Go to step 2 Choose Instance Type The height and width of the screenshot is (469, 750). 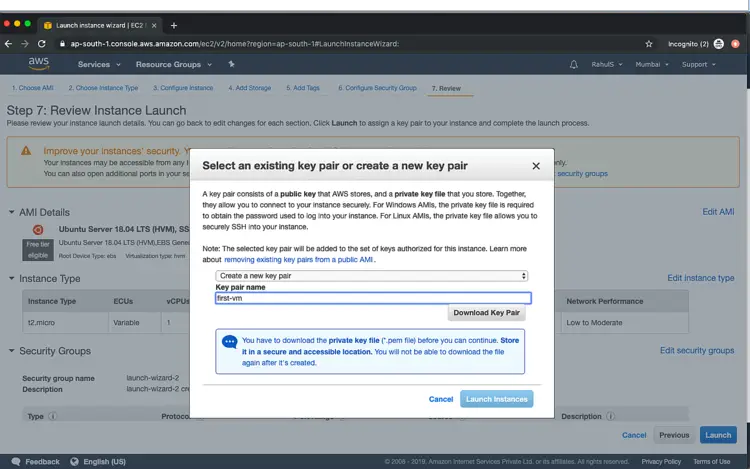tap(103, 88)
